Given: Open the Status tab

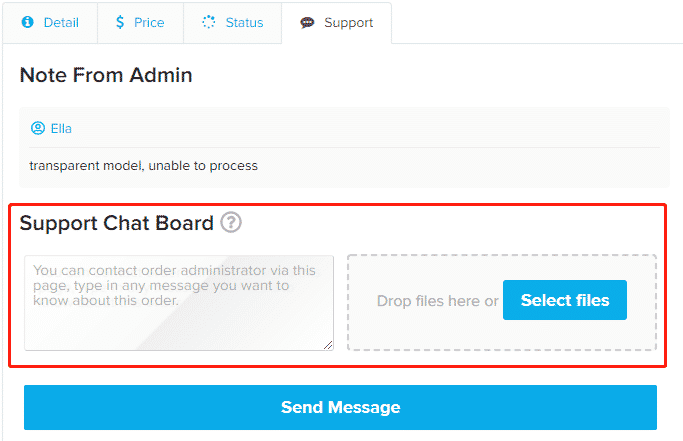Looking at the screenshot, I should tap(233, 23).
